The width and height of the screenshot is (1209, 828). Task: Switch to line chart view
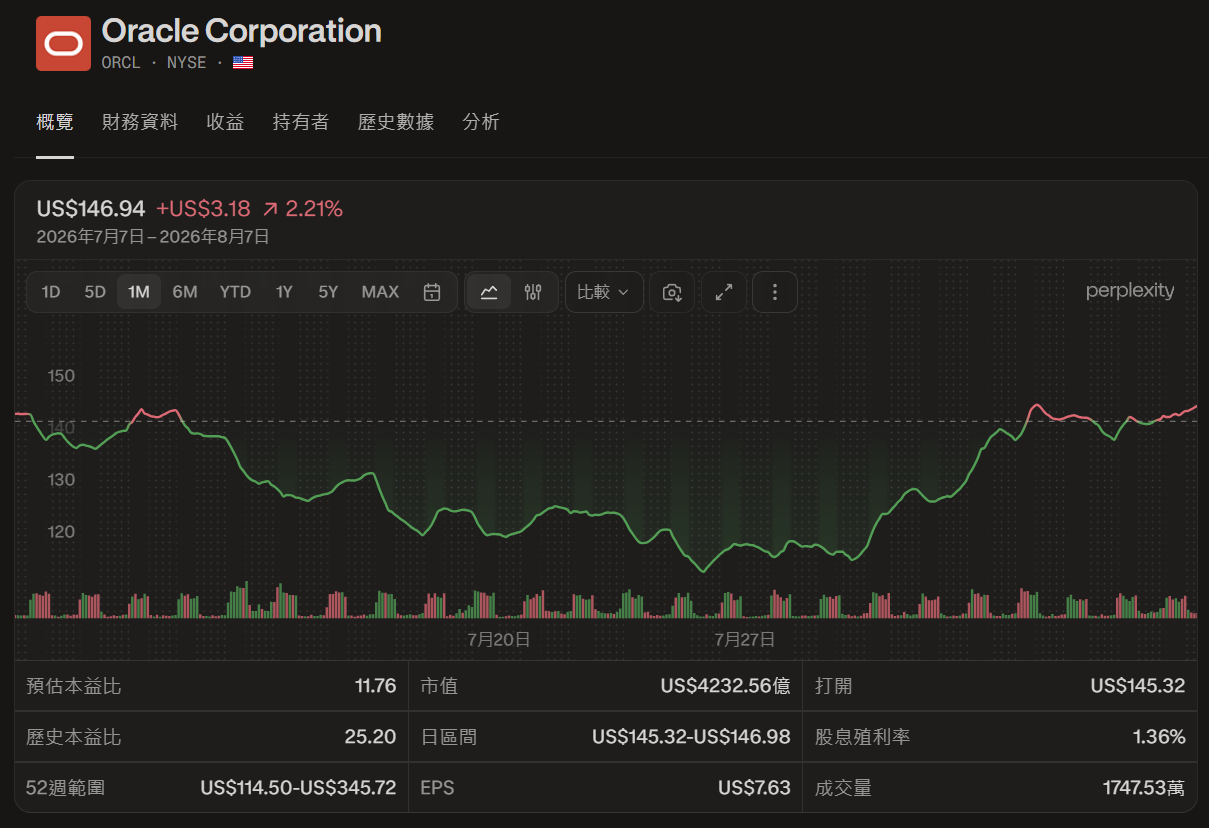coord(489,292)
